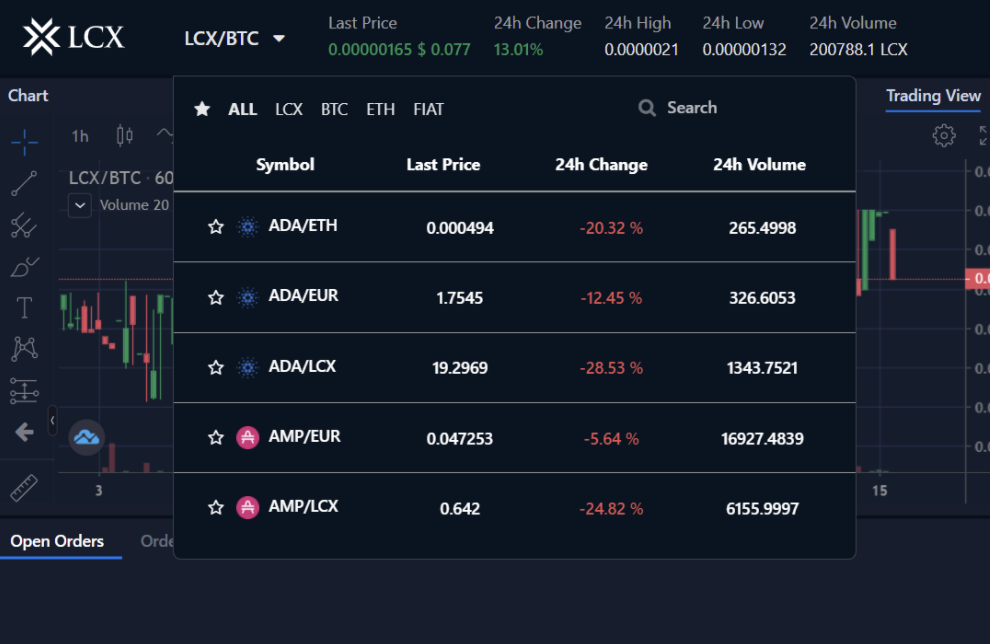The image size is (990, 644).
Task: Select the crosshair cursor tool
Action: point(24,142)
